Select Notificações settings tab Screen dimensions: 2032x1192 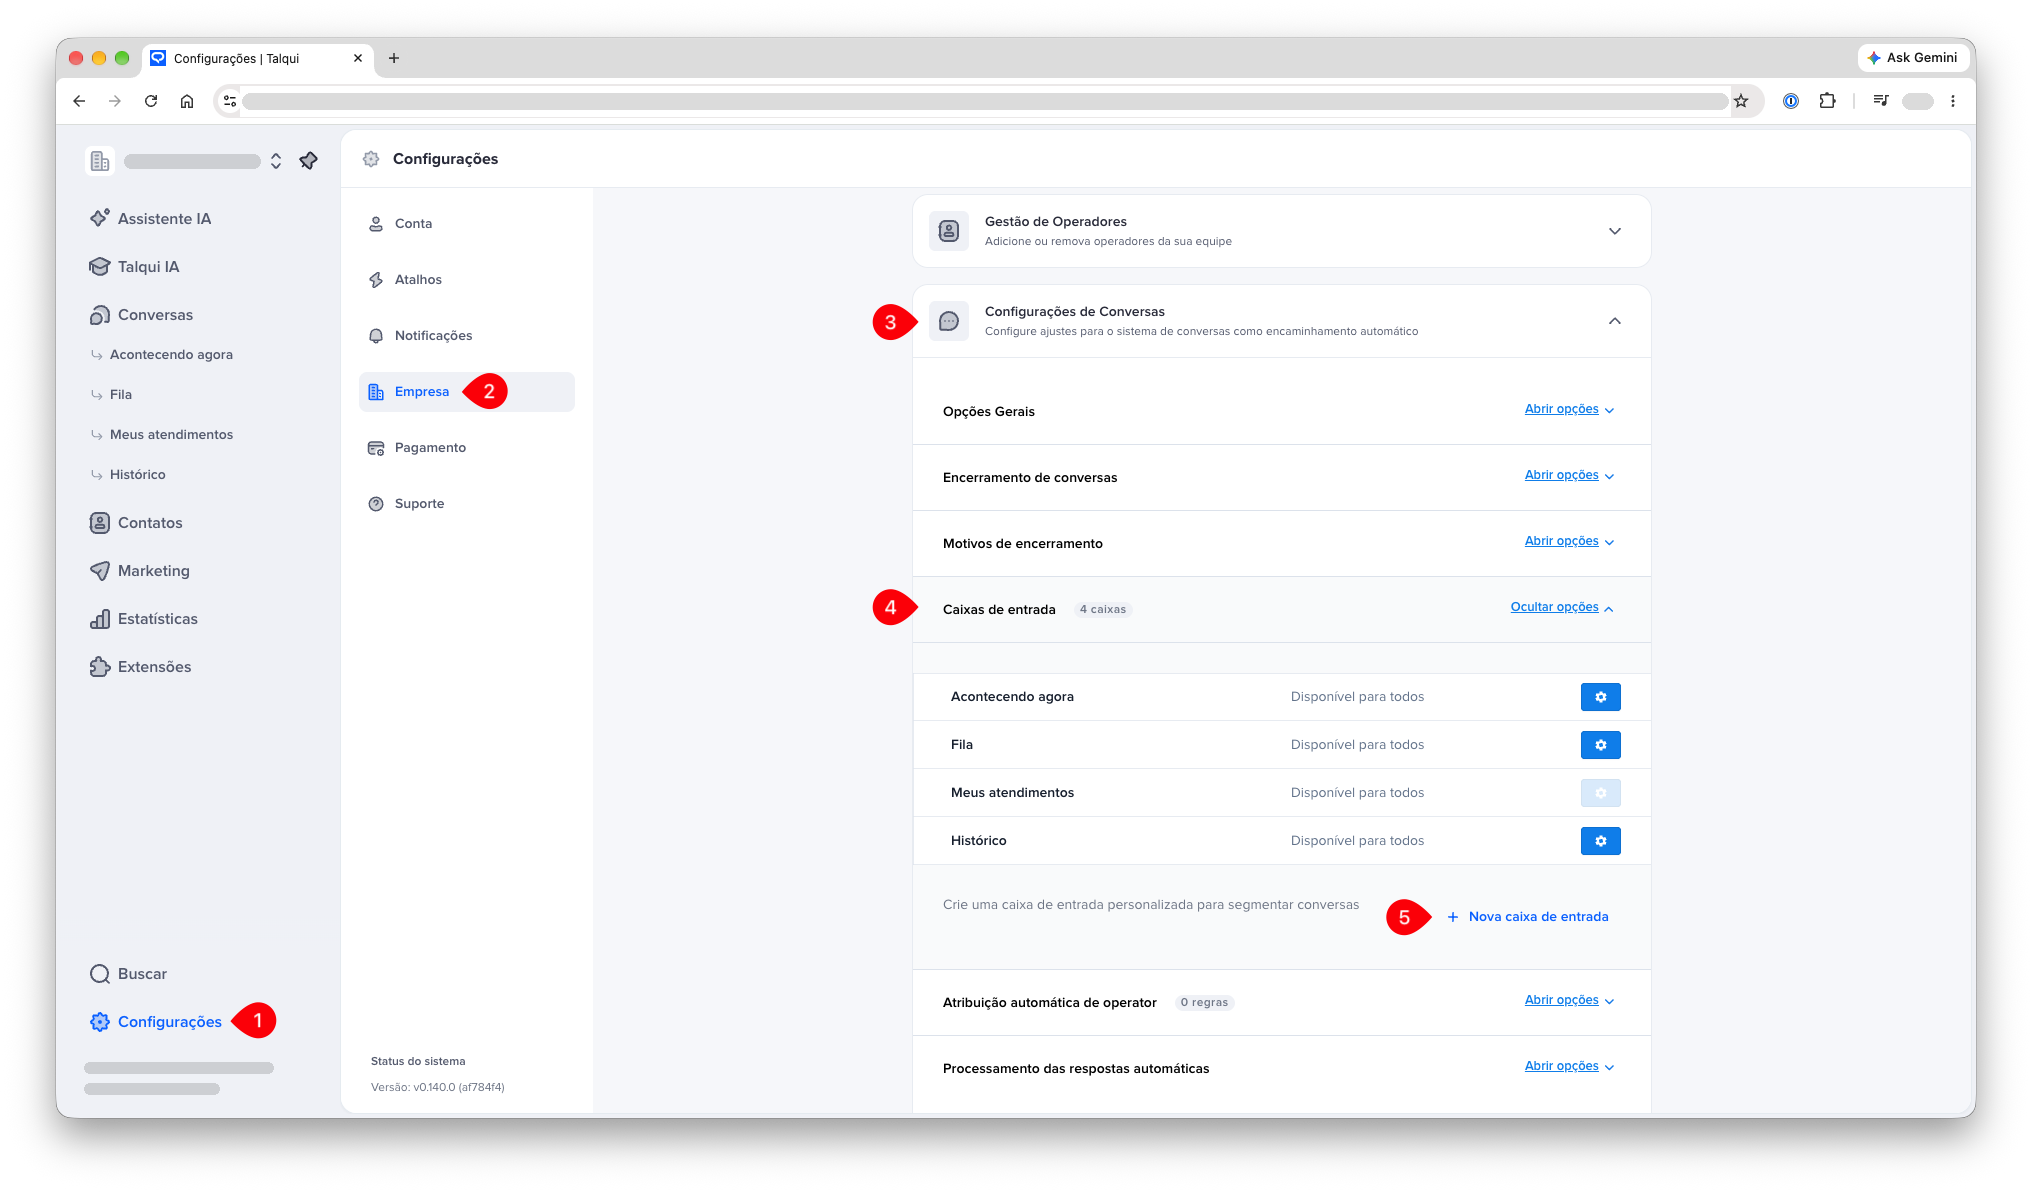(466, 336)
